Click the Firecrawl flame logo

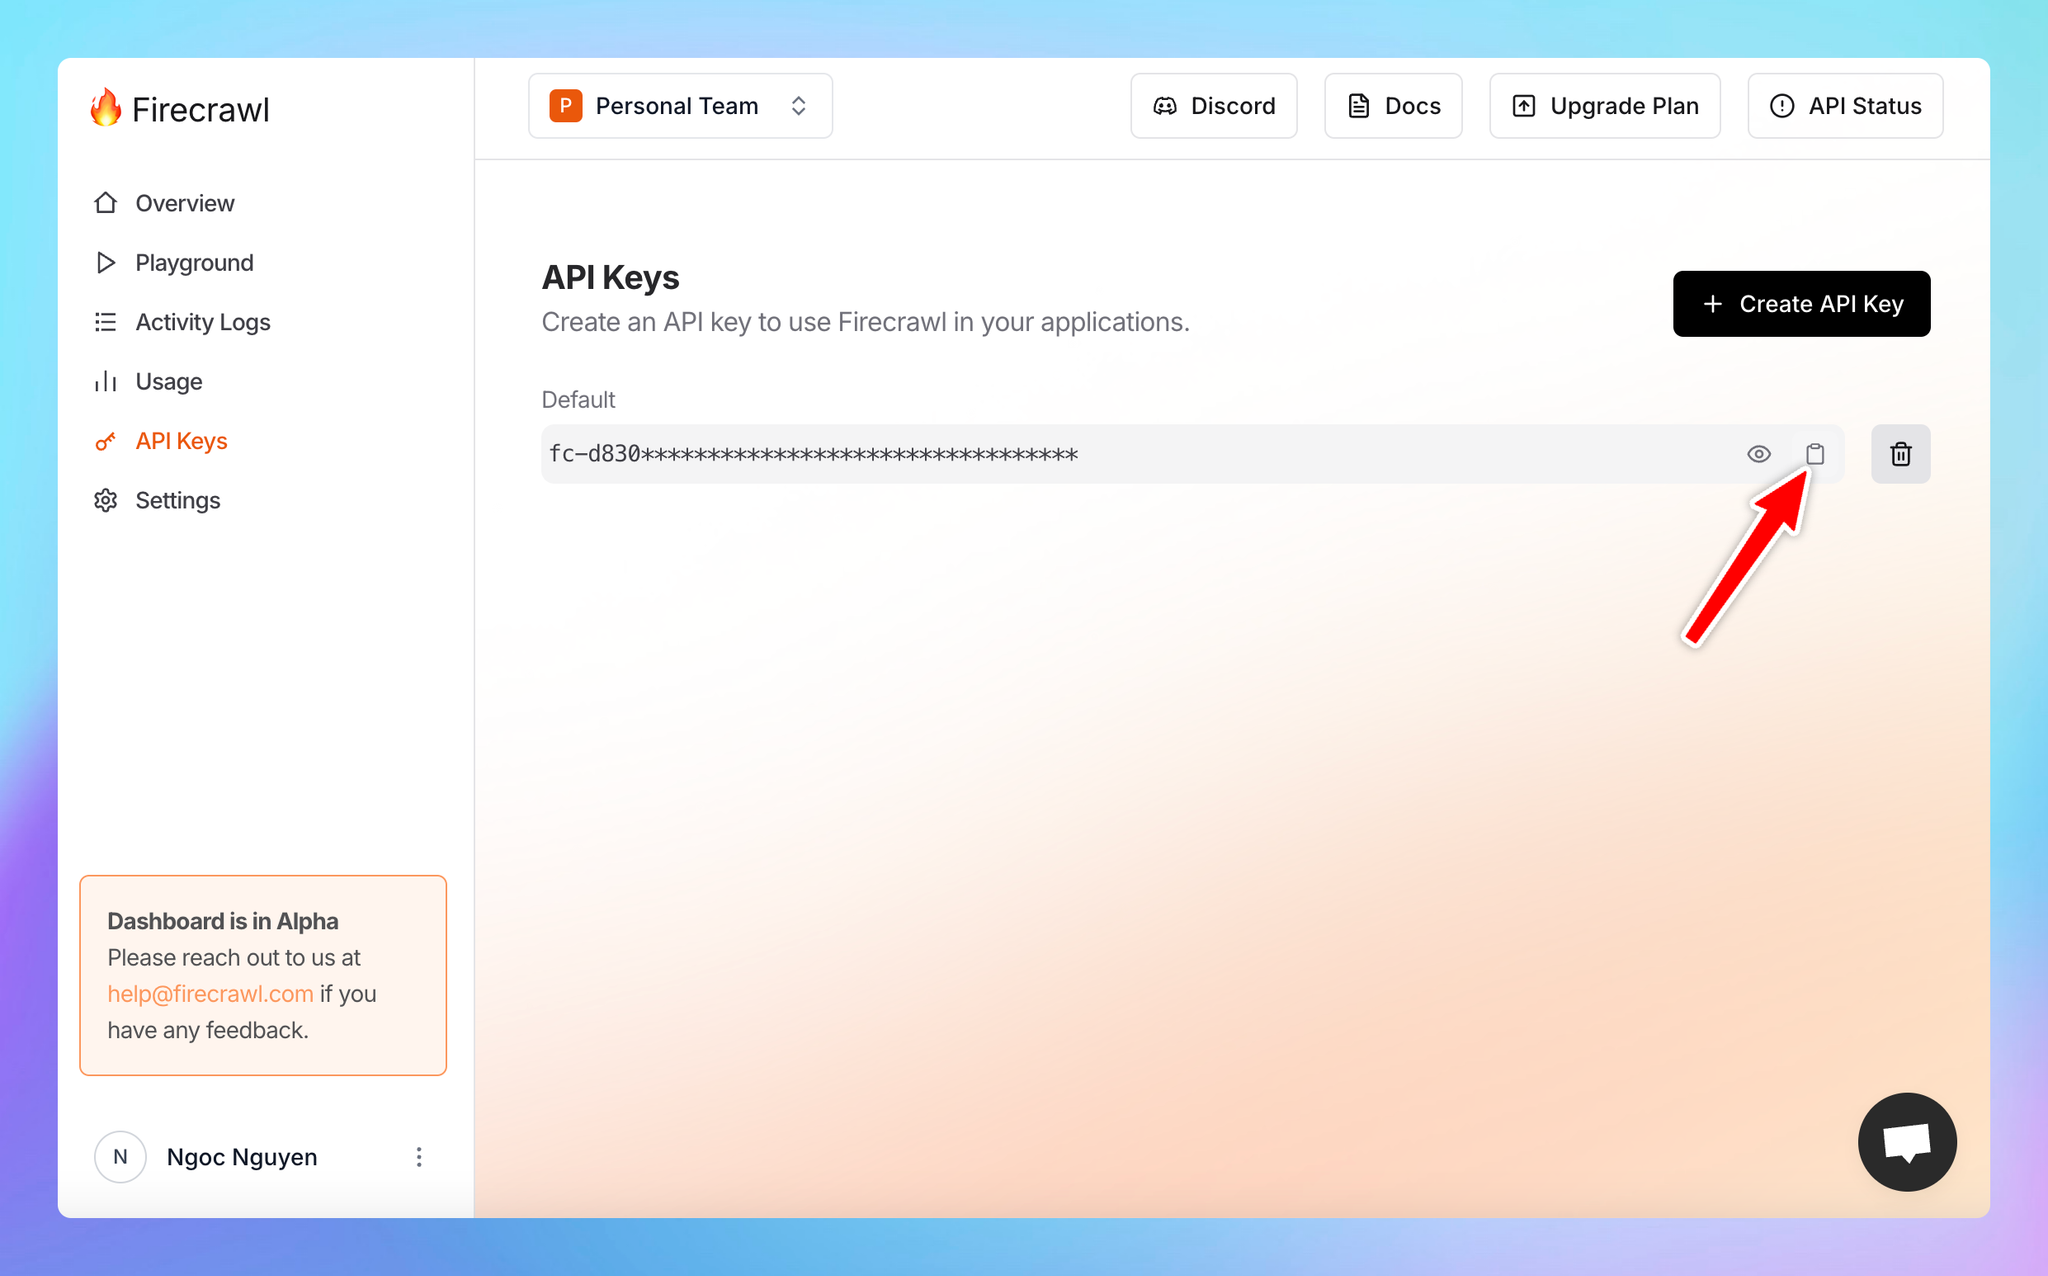tap(105, 108)
